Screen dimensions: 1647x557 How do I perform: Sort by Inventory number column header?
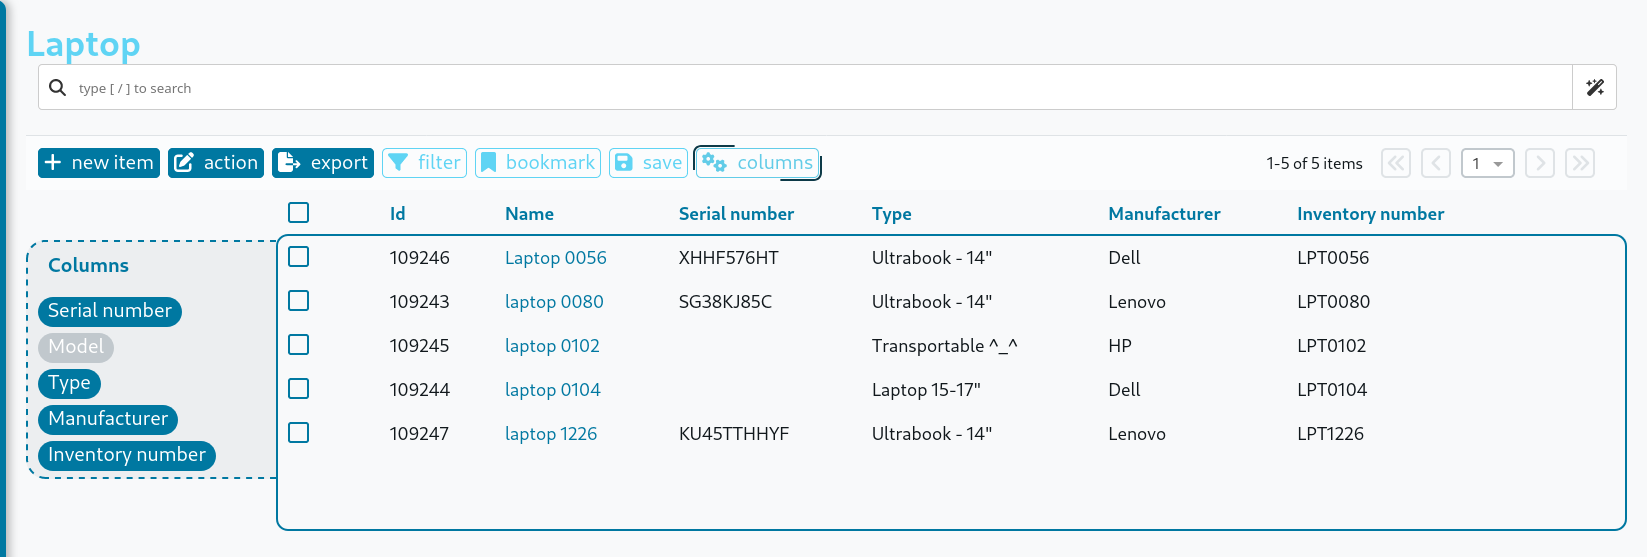tap(1370, 214)
